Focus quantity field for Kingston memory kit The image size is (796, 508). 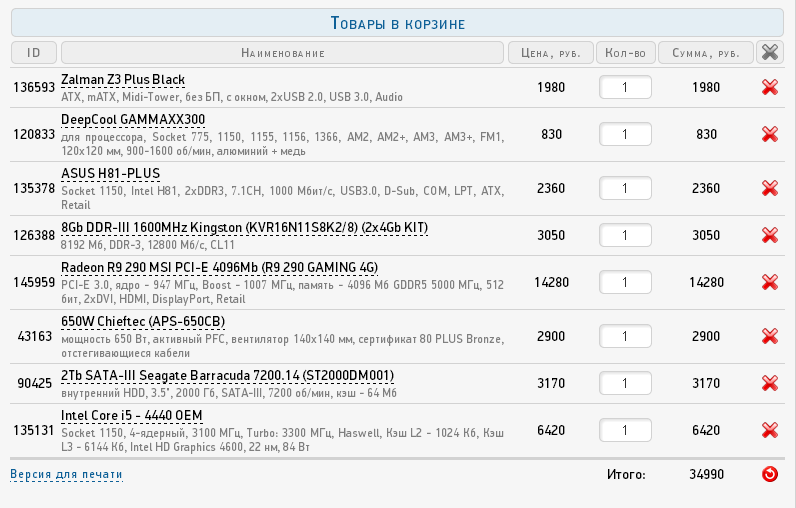click(x=625, y=235)
